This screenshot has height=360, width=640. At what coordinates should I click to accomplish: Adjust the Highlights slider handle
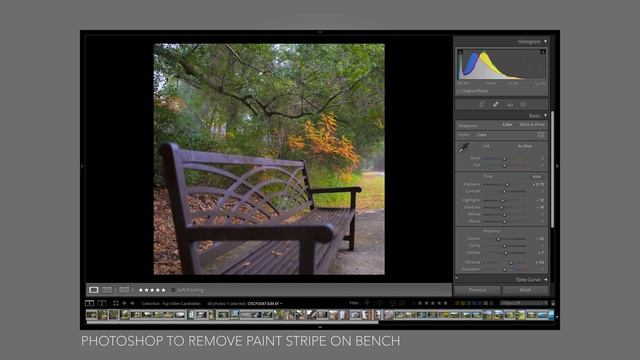pyautogui.click(x=502, y=200)
